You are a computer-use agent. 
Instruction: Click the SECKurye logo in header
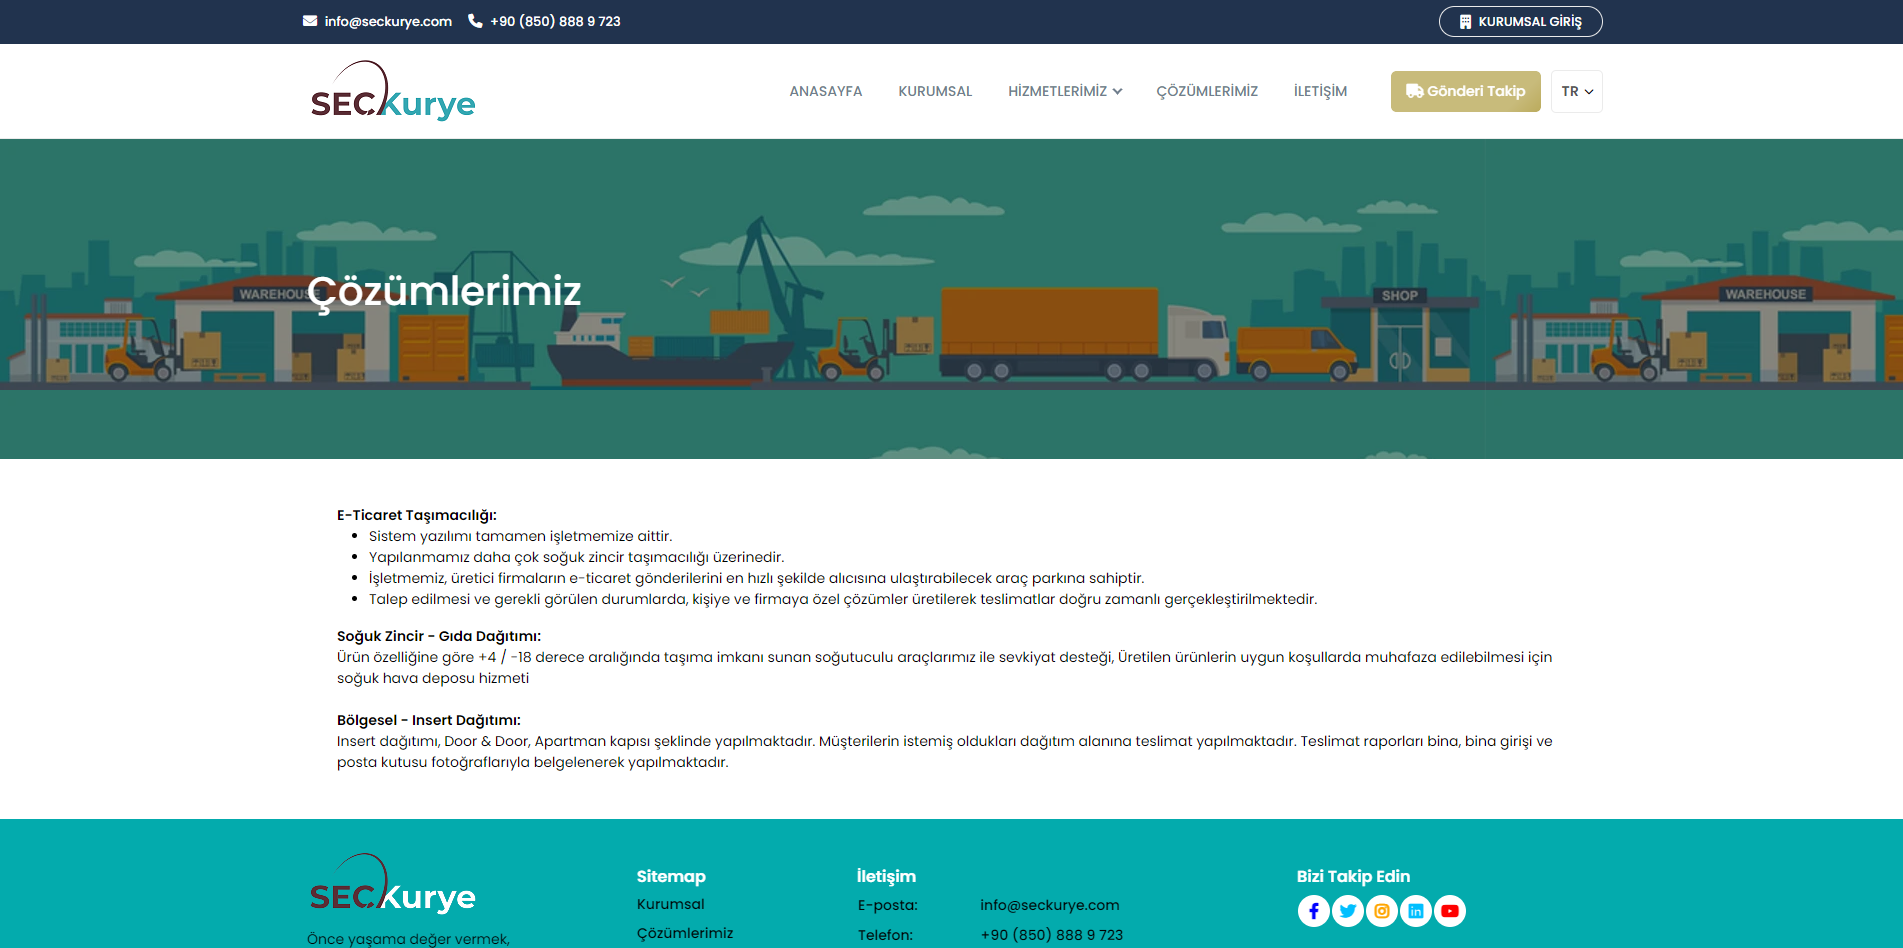[393, 91]
